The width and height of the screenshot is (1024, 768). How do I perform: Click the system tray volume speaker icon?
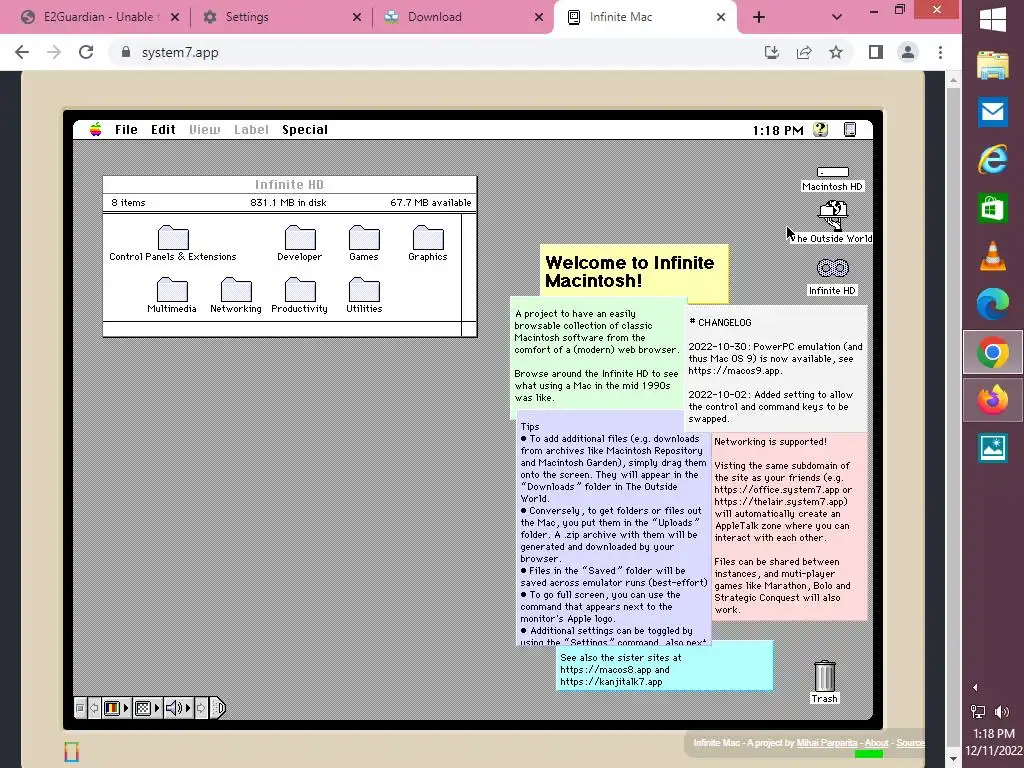tap(1002, 712)
